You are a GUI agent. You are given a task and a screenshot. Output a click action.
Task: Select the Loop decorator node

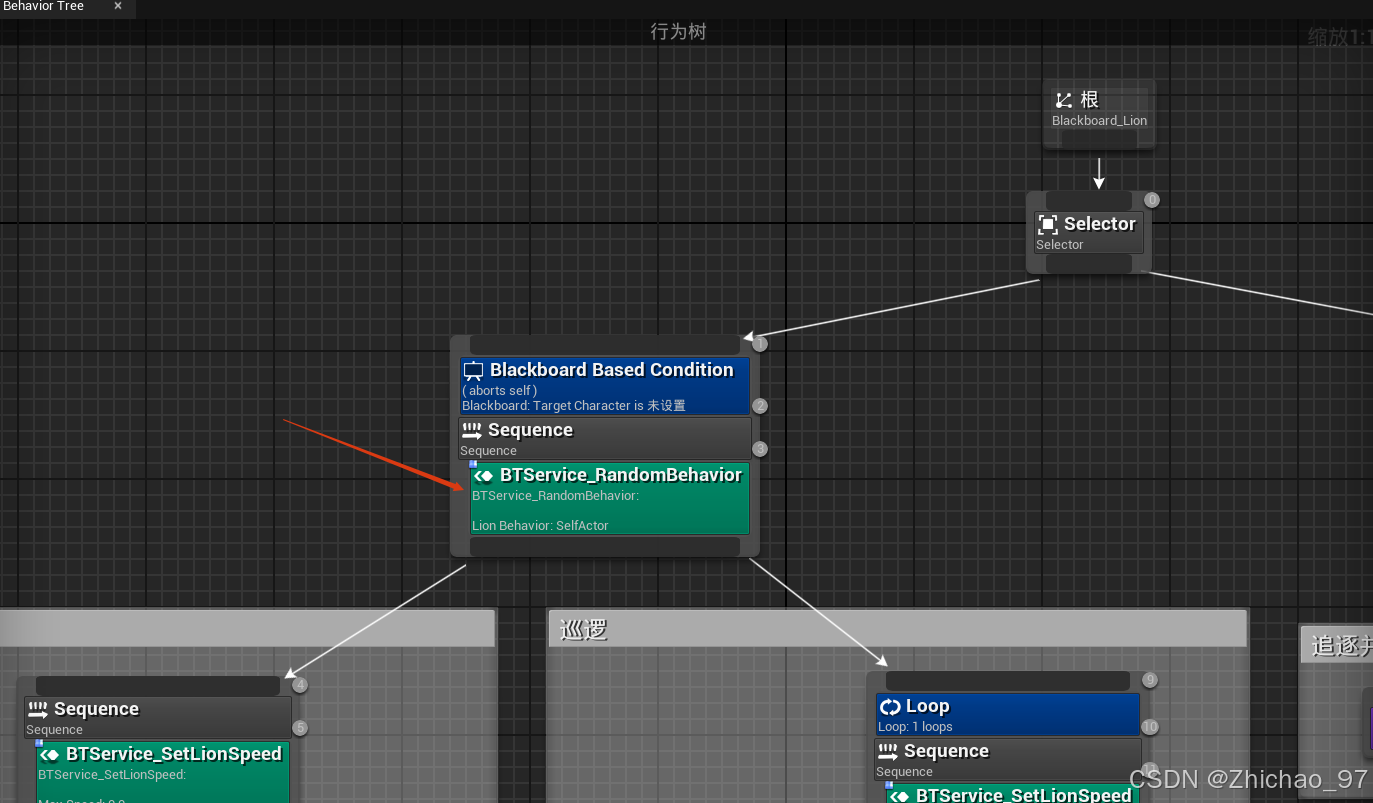tap(1008, 715)
